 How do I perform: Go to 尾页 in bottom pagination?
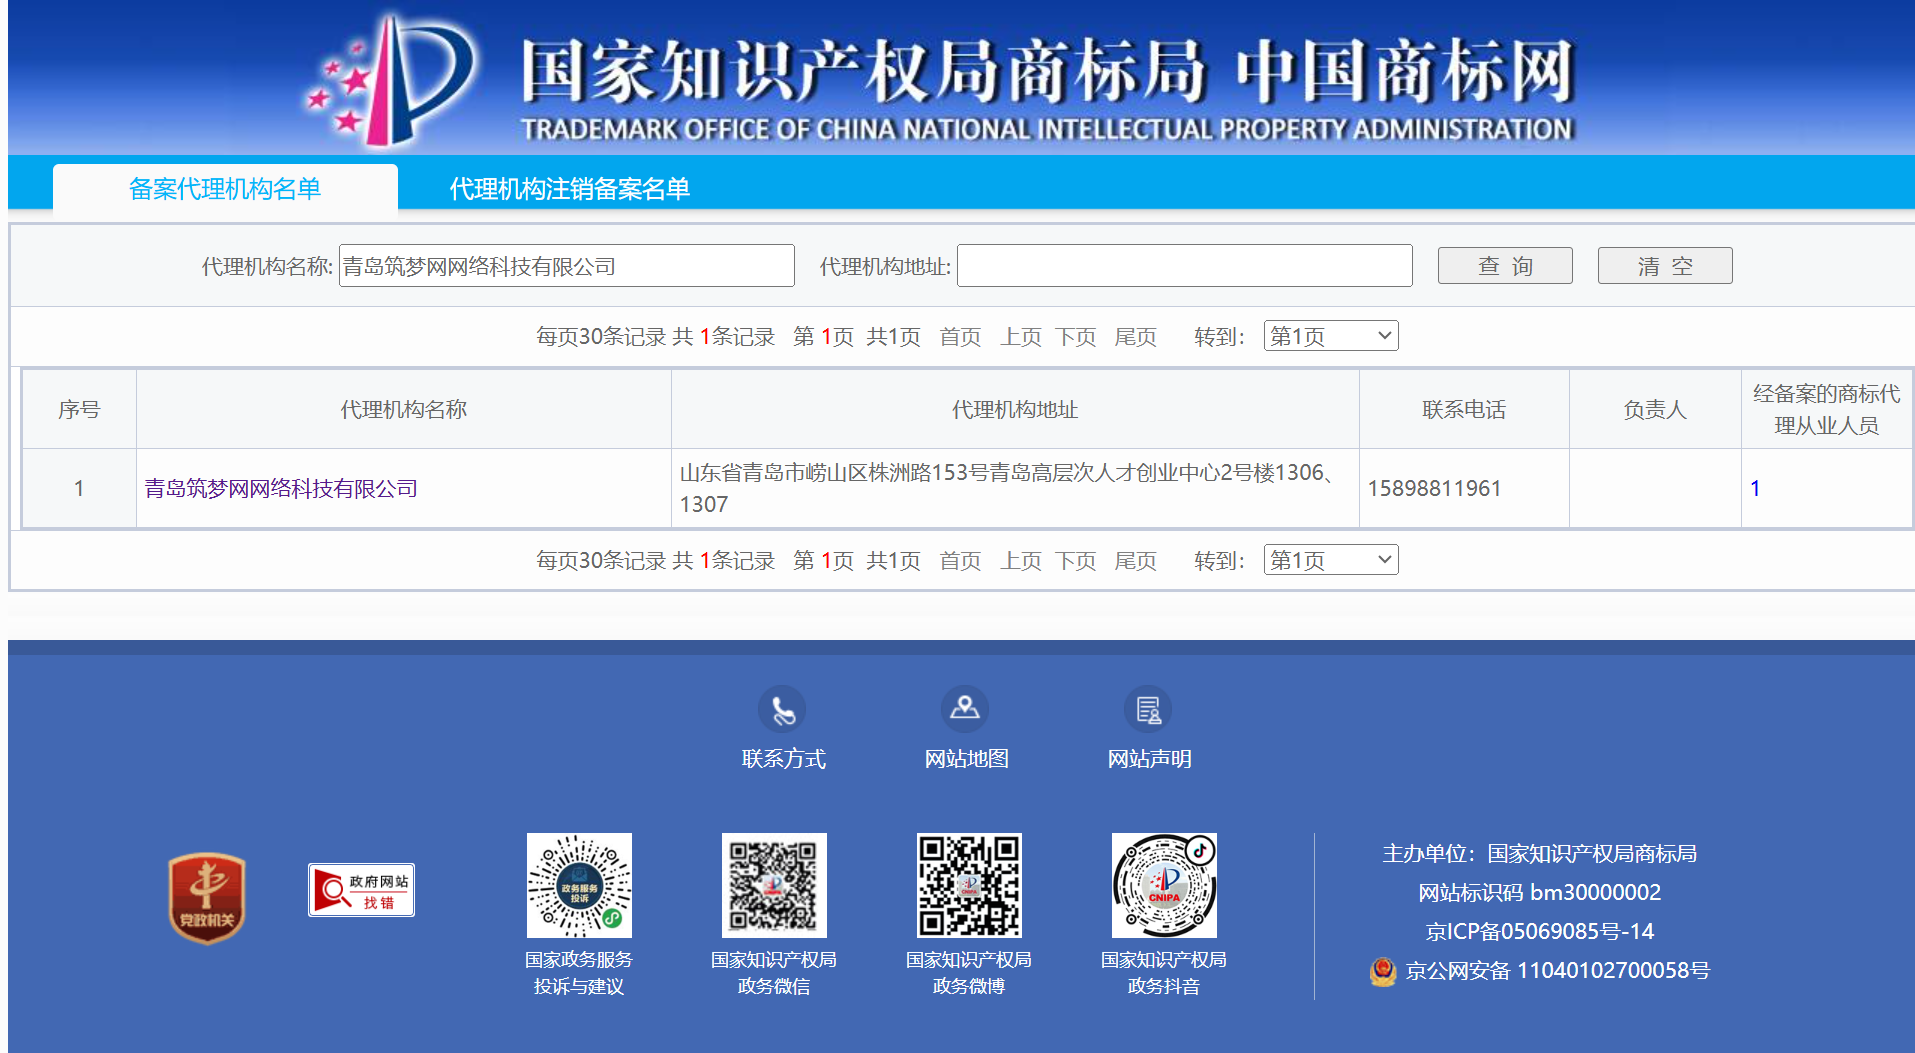[1135, 561]
